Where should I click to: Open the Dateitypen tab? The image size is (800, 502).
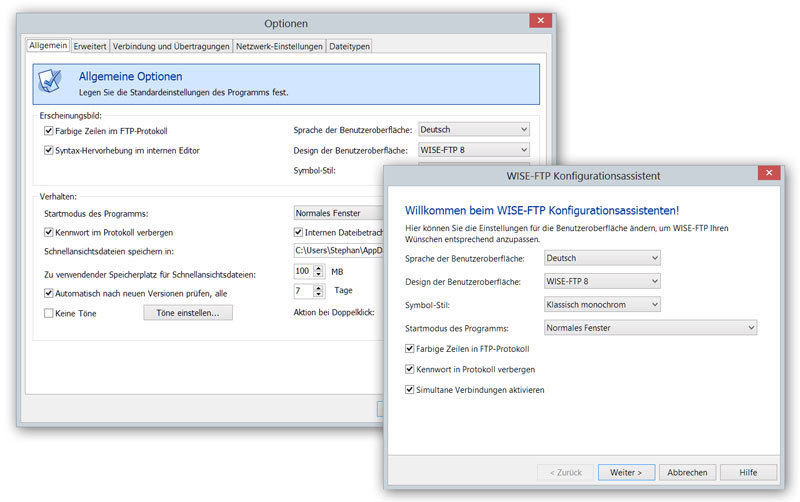349,46
